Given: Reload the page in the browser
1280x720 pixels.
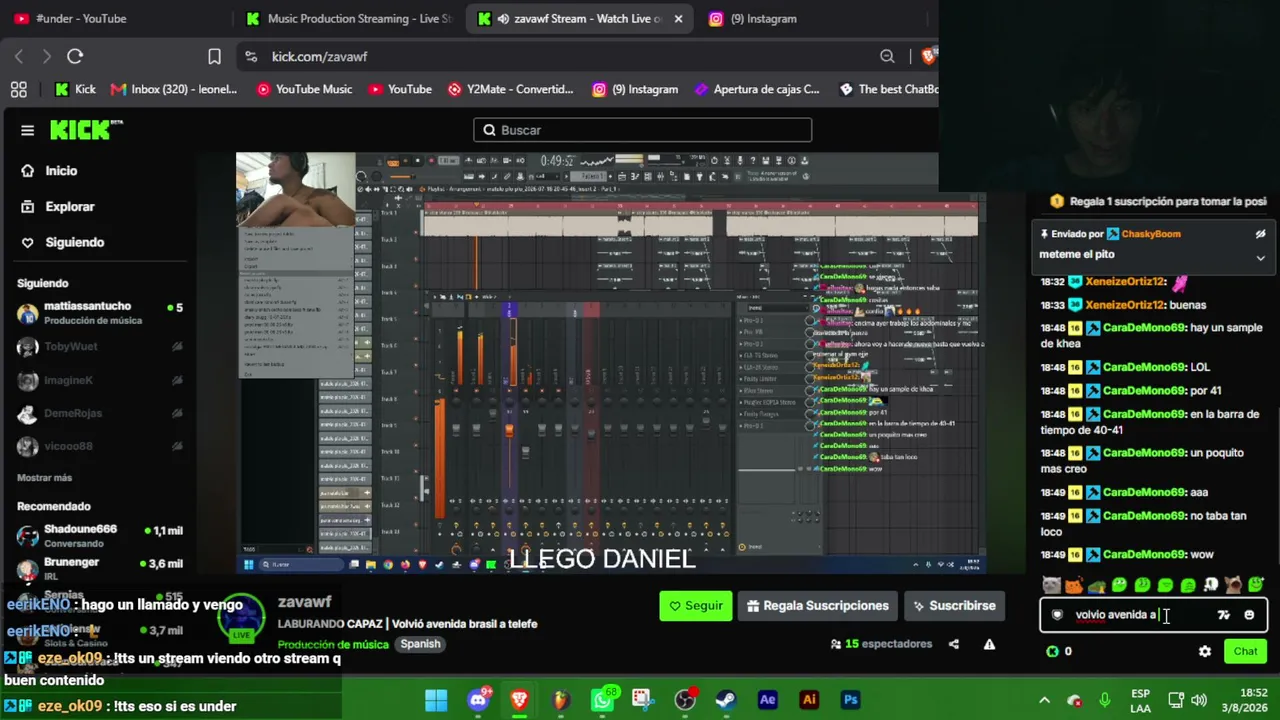Looking at the screenshot, I should (75, 57).
